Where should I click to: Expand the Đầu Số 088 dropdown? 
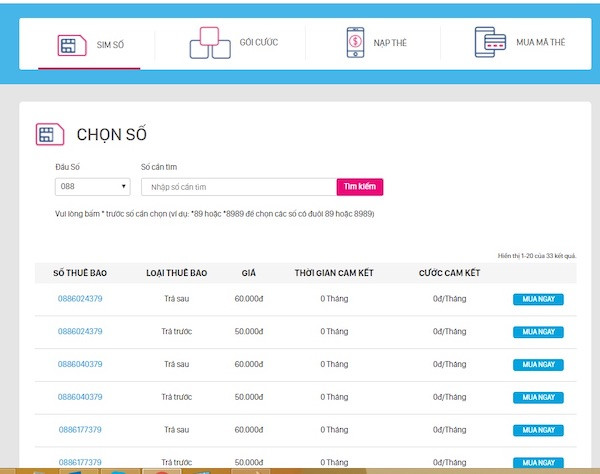tap(93, 187)
